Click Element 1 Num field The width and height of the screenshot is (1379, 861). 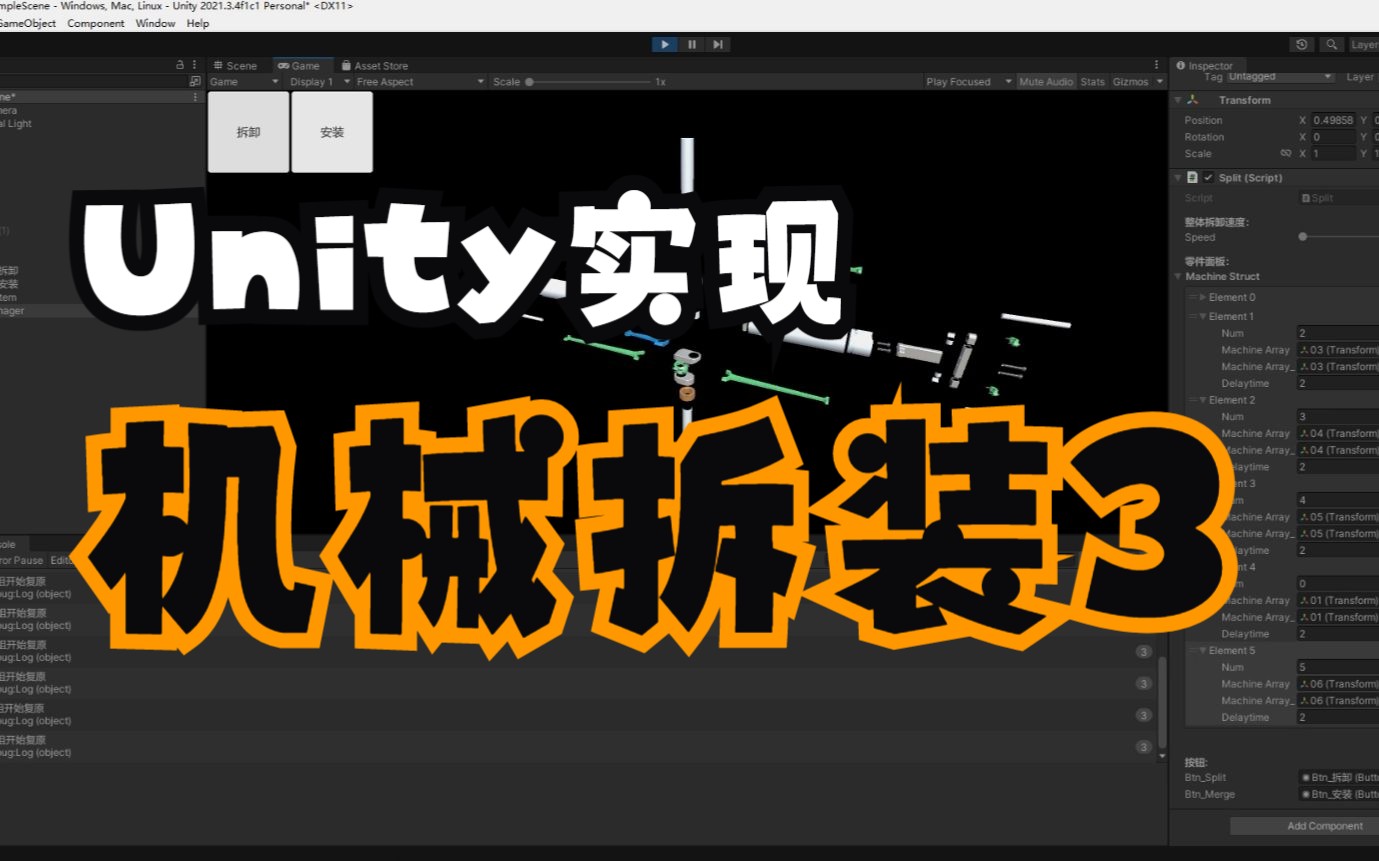point(1338,333)
